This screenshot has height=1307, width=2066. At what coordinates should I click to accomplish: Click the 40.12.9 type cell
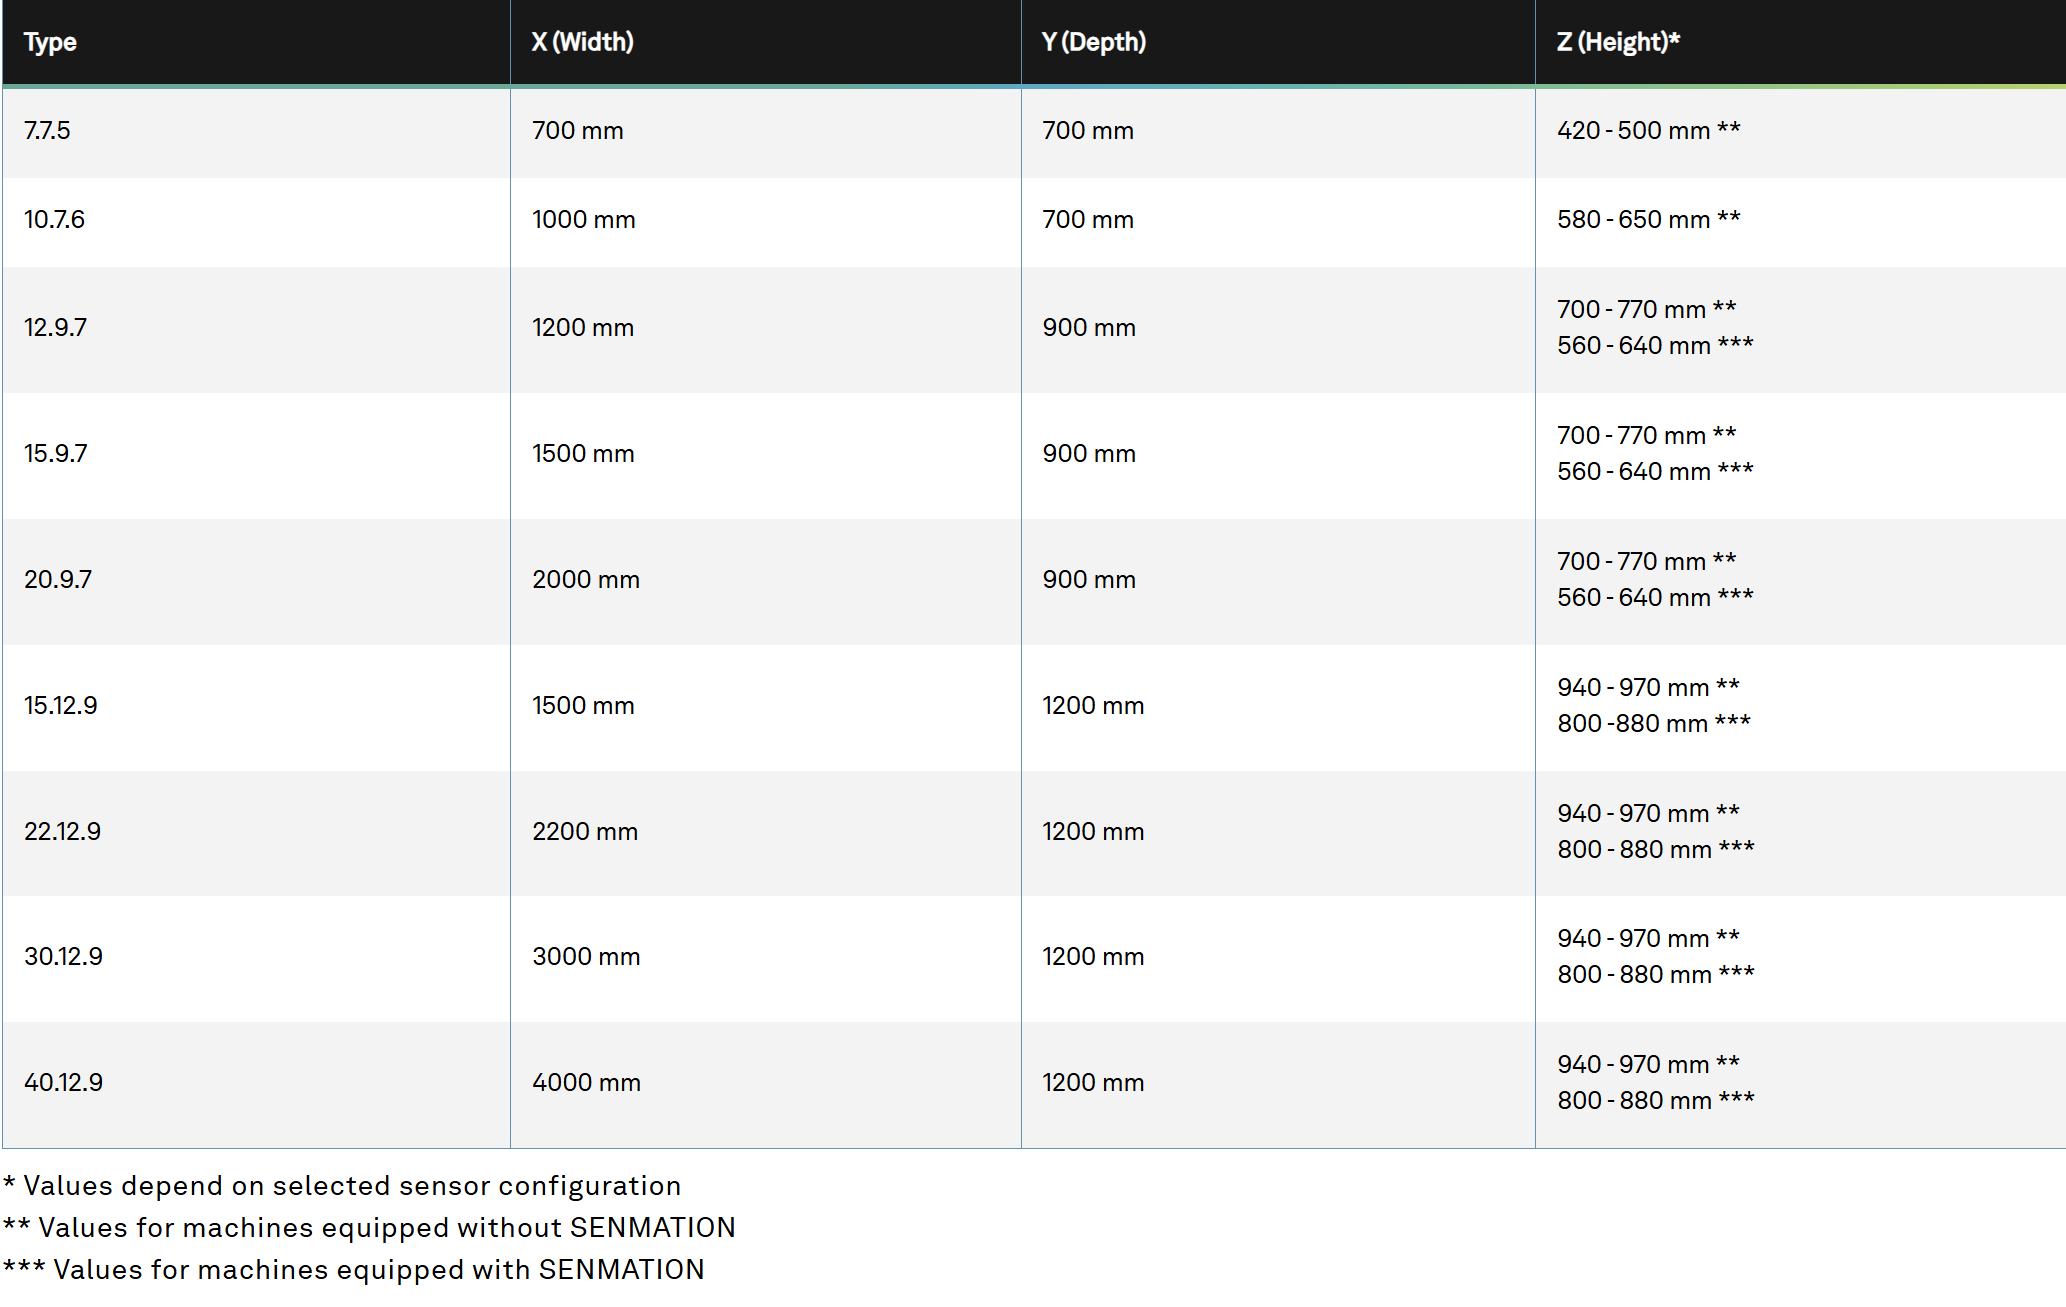[256, 1085]
